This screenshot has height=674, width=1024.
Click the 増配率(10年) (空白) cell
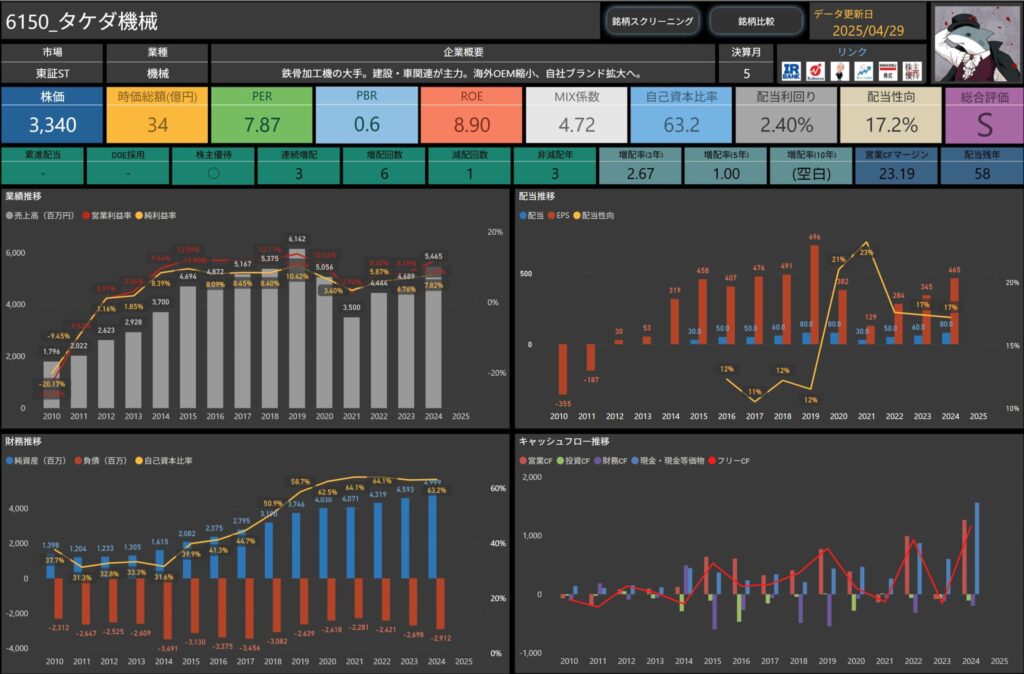tap(811, 174)
